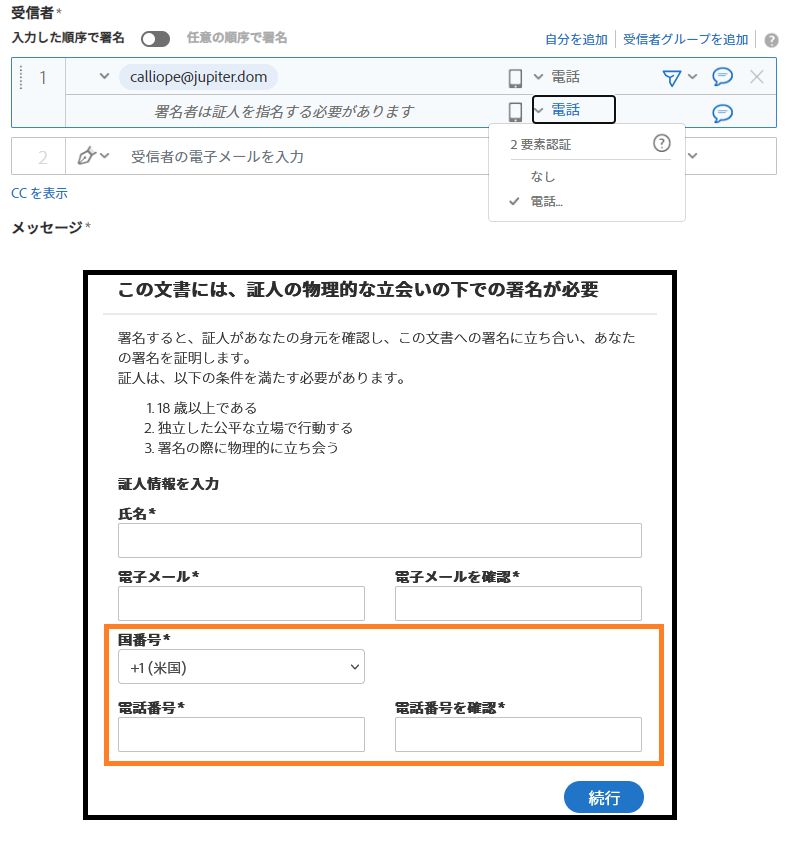Click the phone icon in the witness row
The image size is (800, 863).
515,112
